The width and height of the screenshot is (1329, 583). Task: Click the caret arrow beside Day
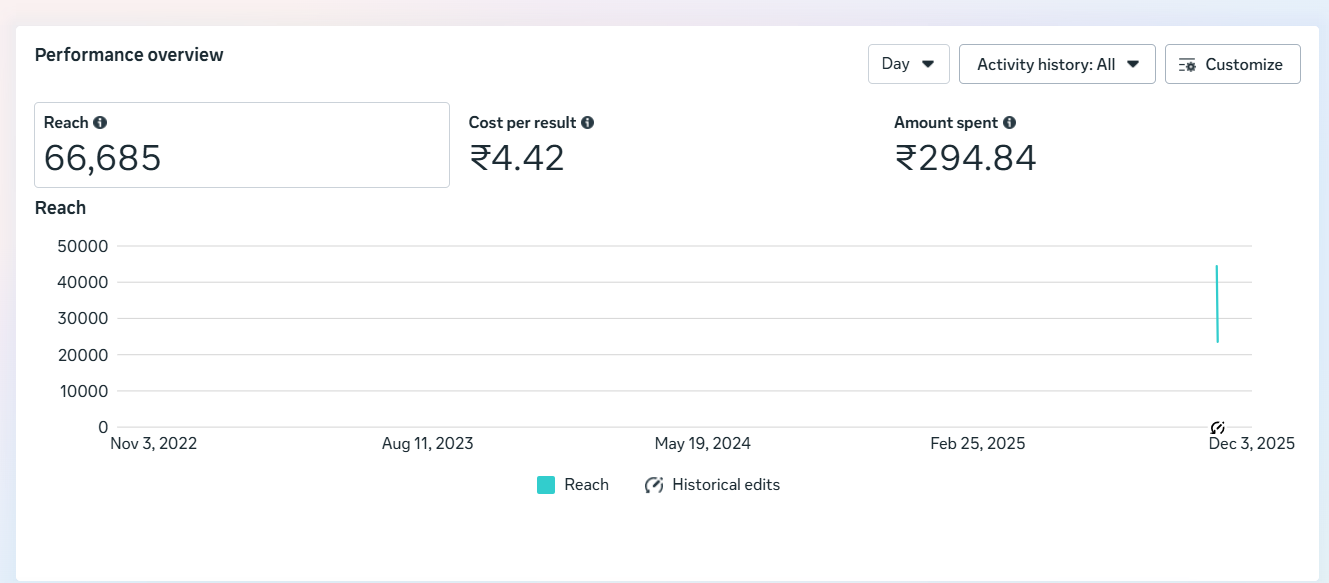point(928,64)
